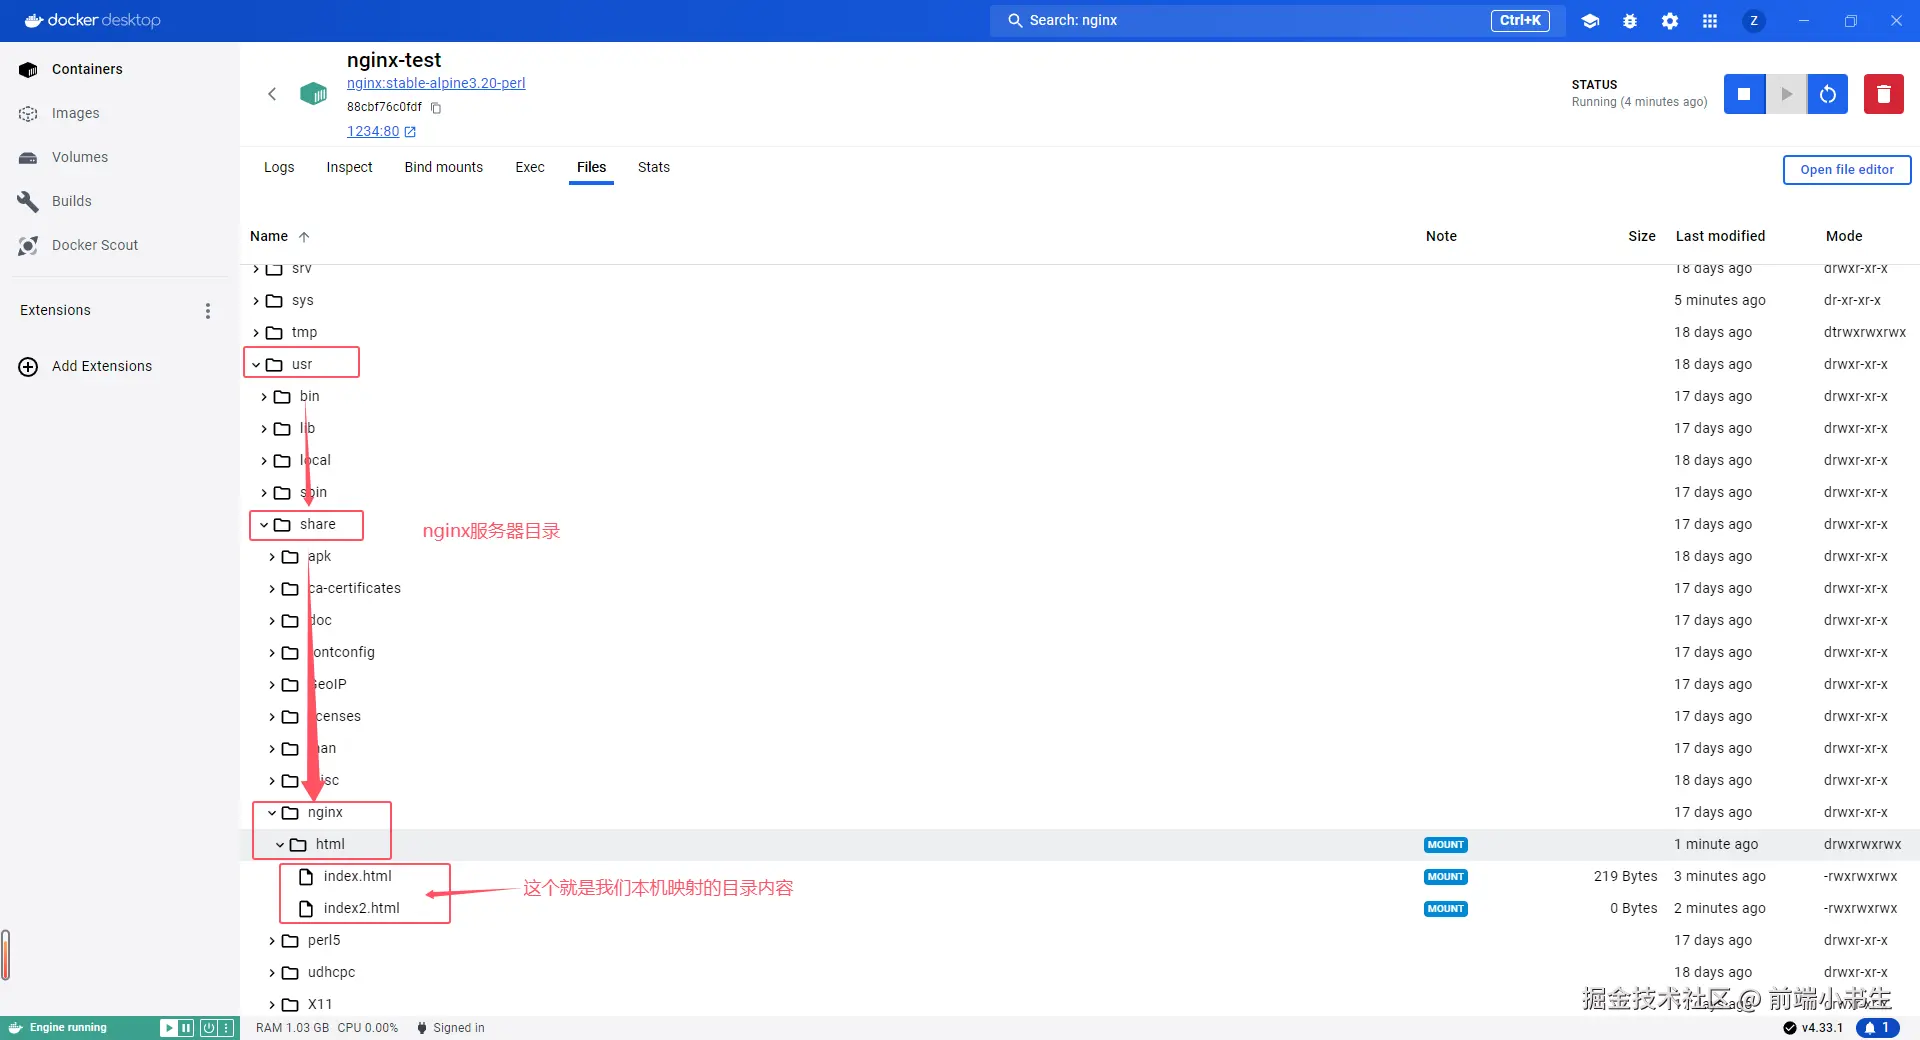Viewport: 1920px width, 1040px height.
Task: Open the user account avatar Z
Action: [x=1754, y=21]
